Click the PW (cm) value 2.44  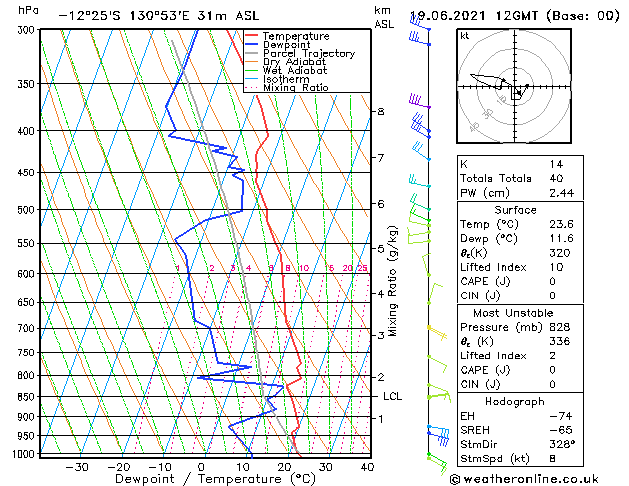562,193
